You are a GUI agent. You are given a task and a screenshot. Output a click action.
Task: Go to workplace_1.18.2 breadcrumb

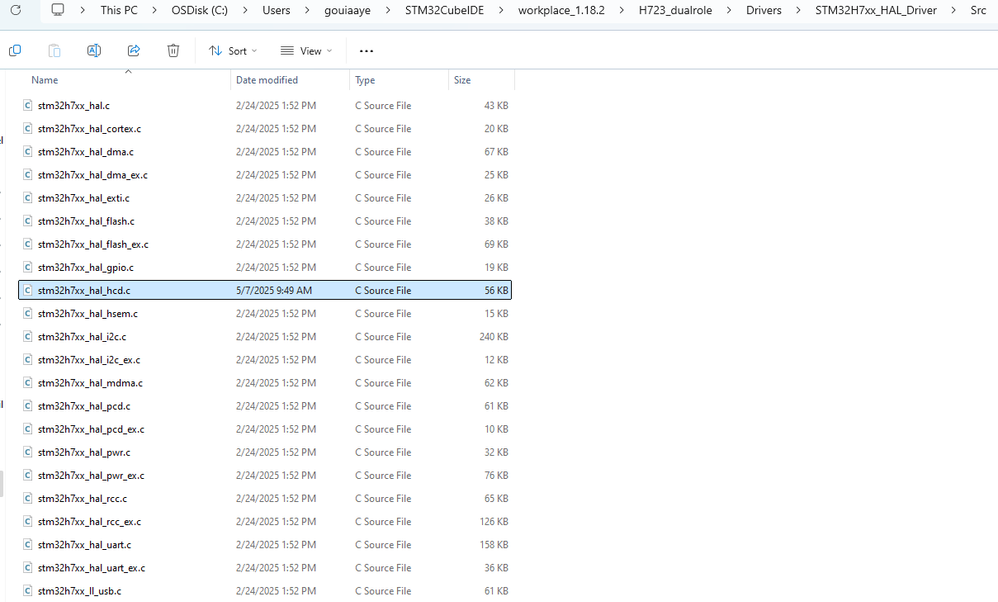click(561, 10)
